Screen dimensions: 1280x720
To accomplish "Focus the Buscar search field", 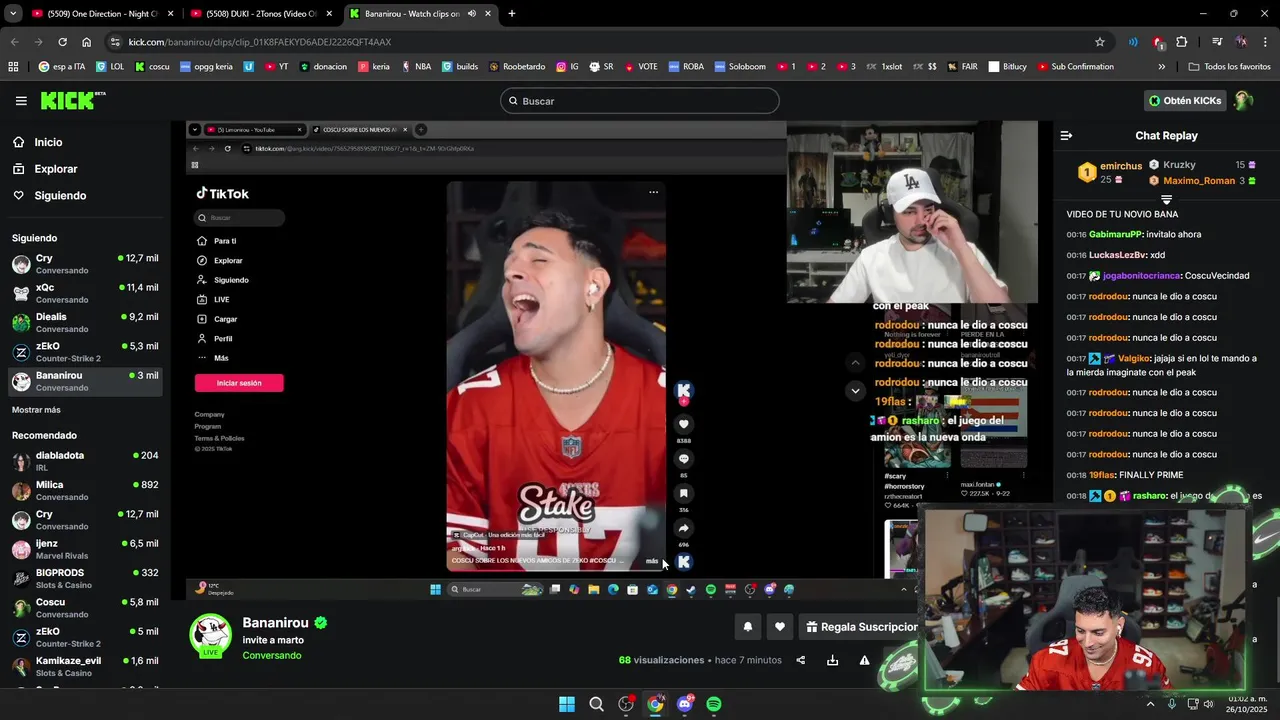I will [x=640, y=101].
